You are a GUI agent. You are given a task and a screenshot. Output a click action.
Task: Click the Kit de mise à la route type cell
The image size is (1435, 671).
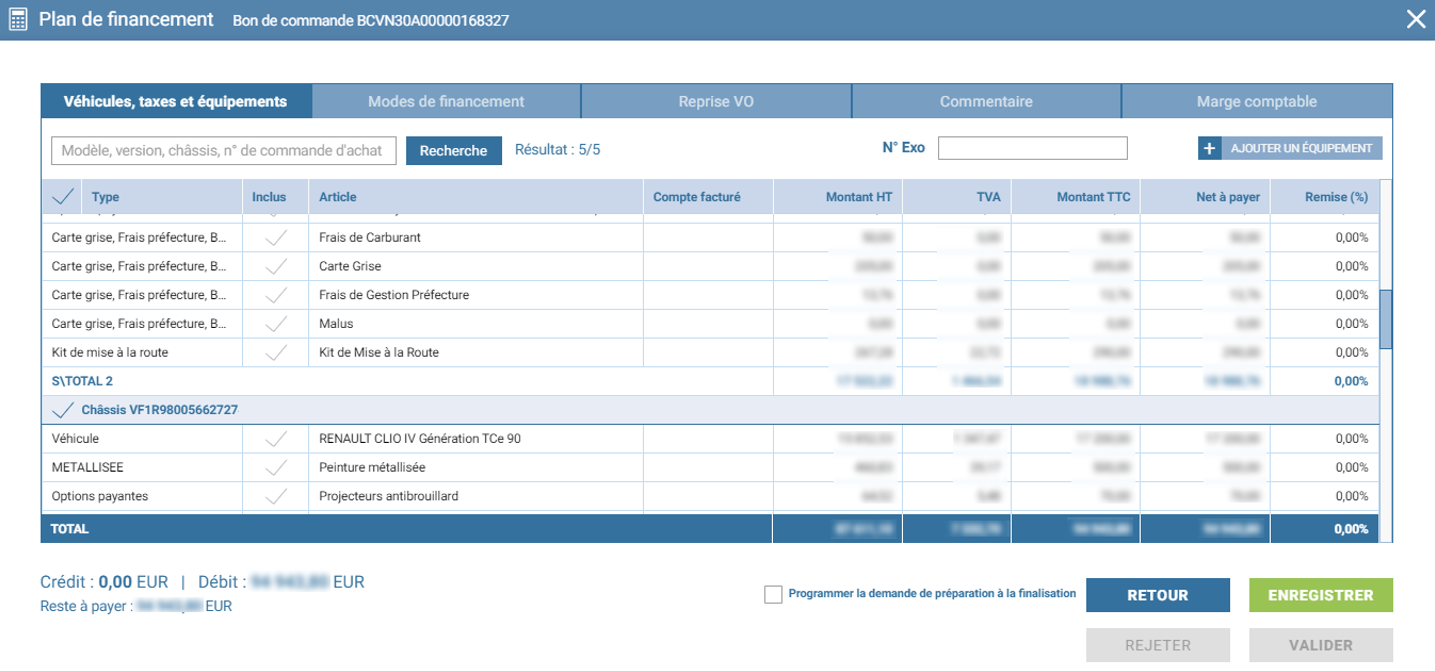coord(142,352)
